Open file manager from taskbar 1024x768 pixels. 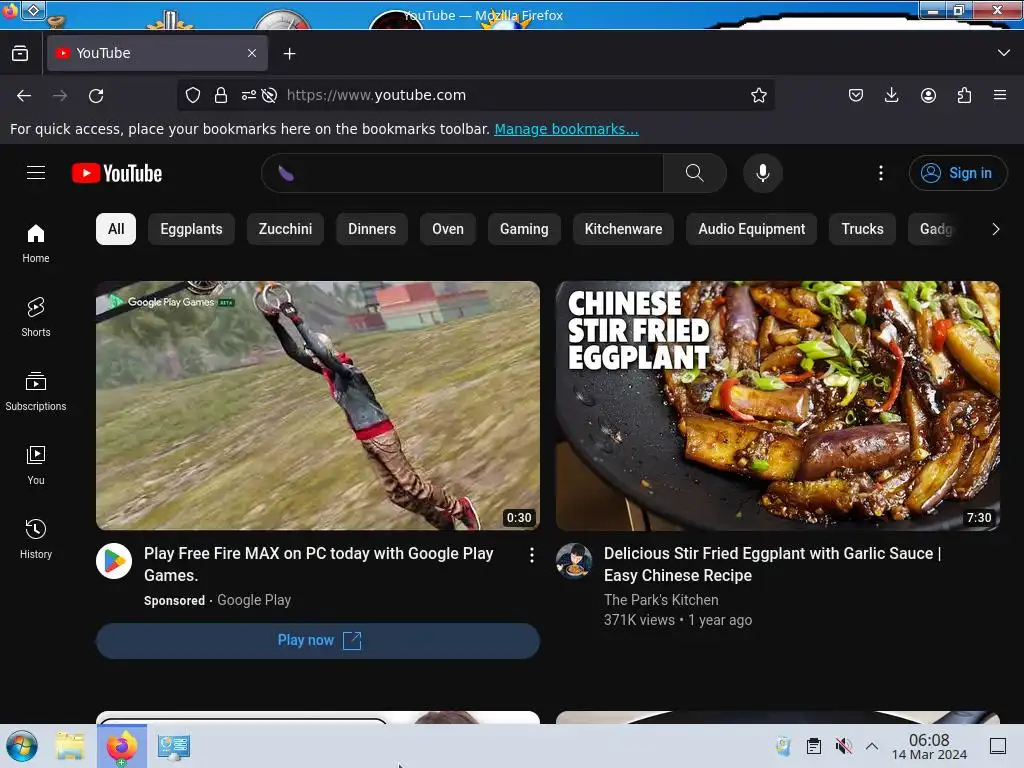point(70,746)
